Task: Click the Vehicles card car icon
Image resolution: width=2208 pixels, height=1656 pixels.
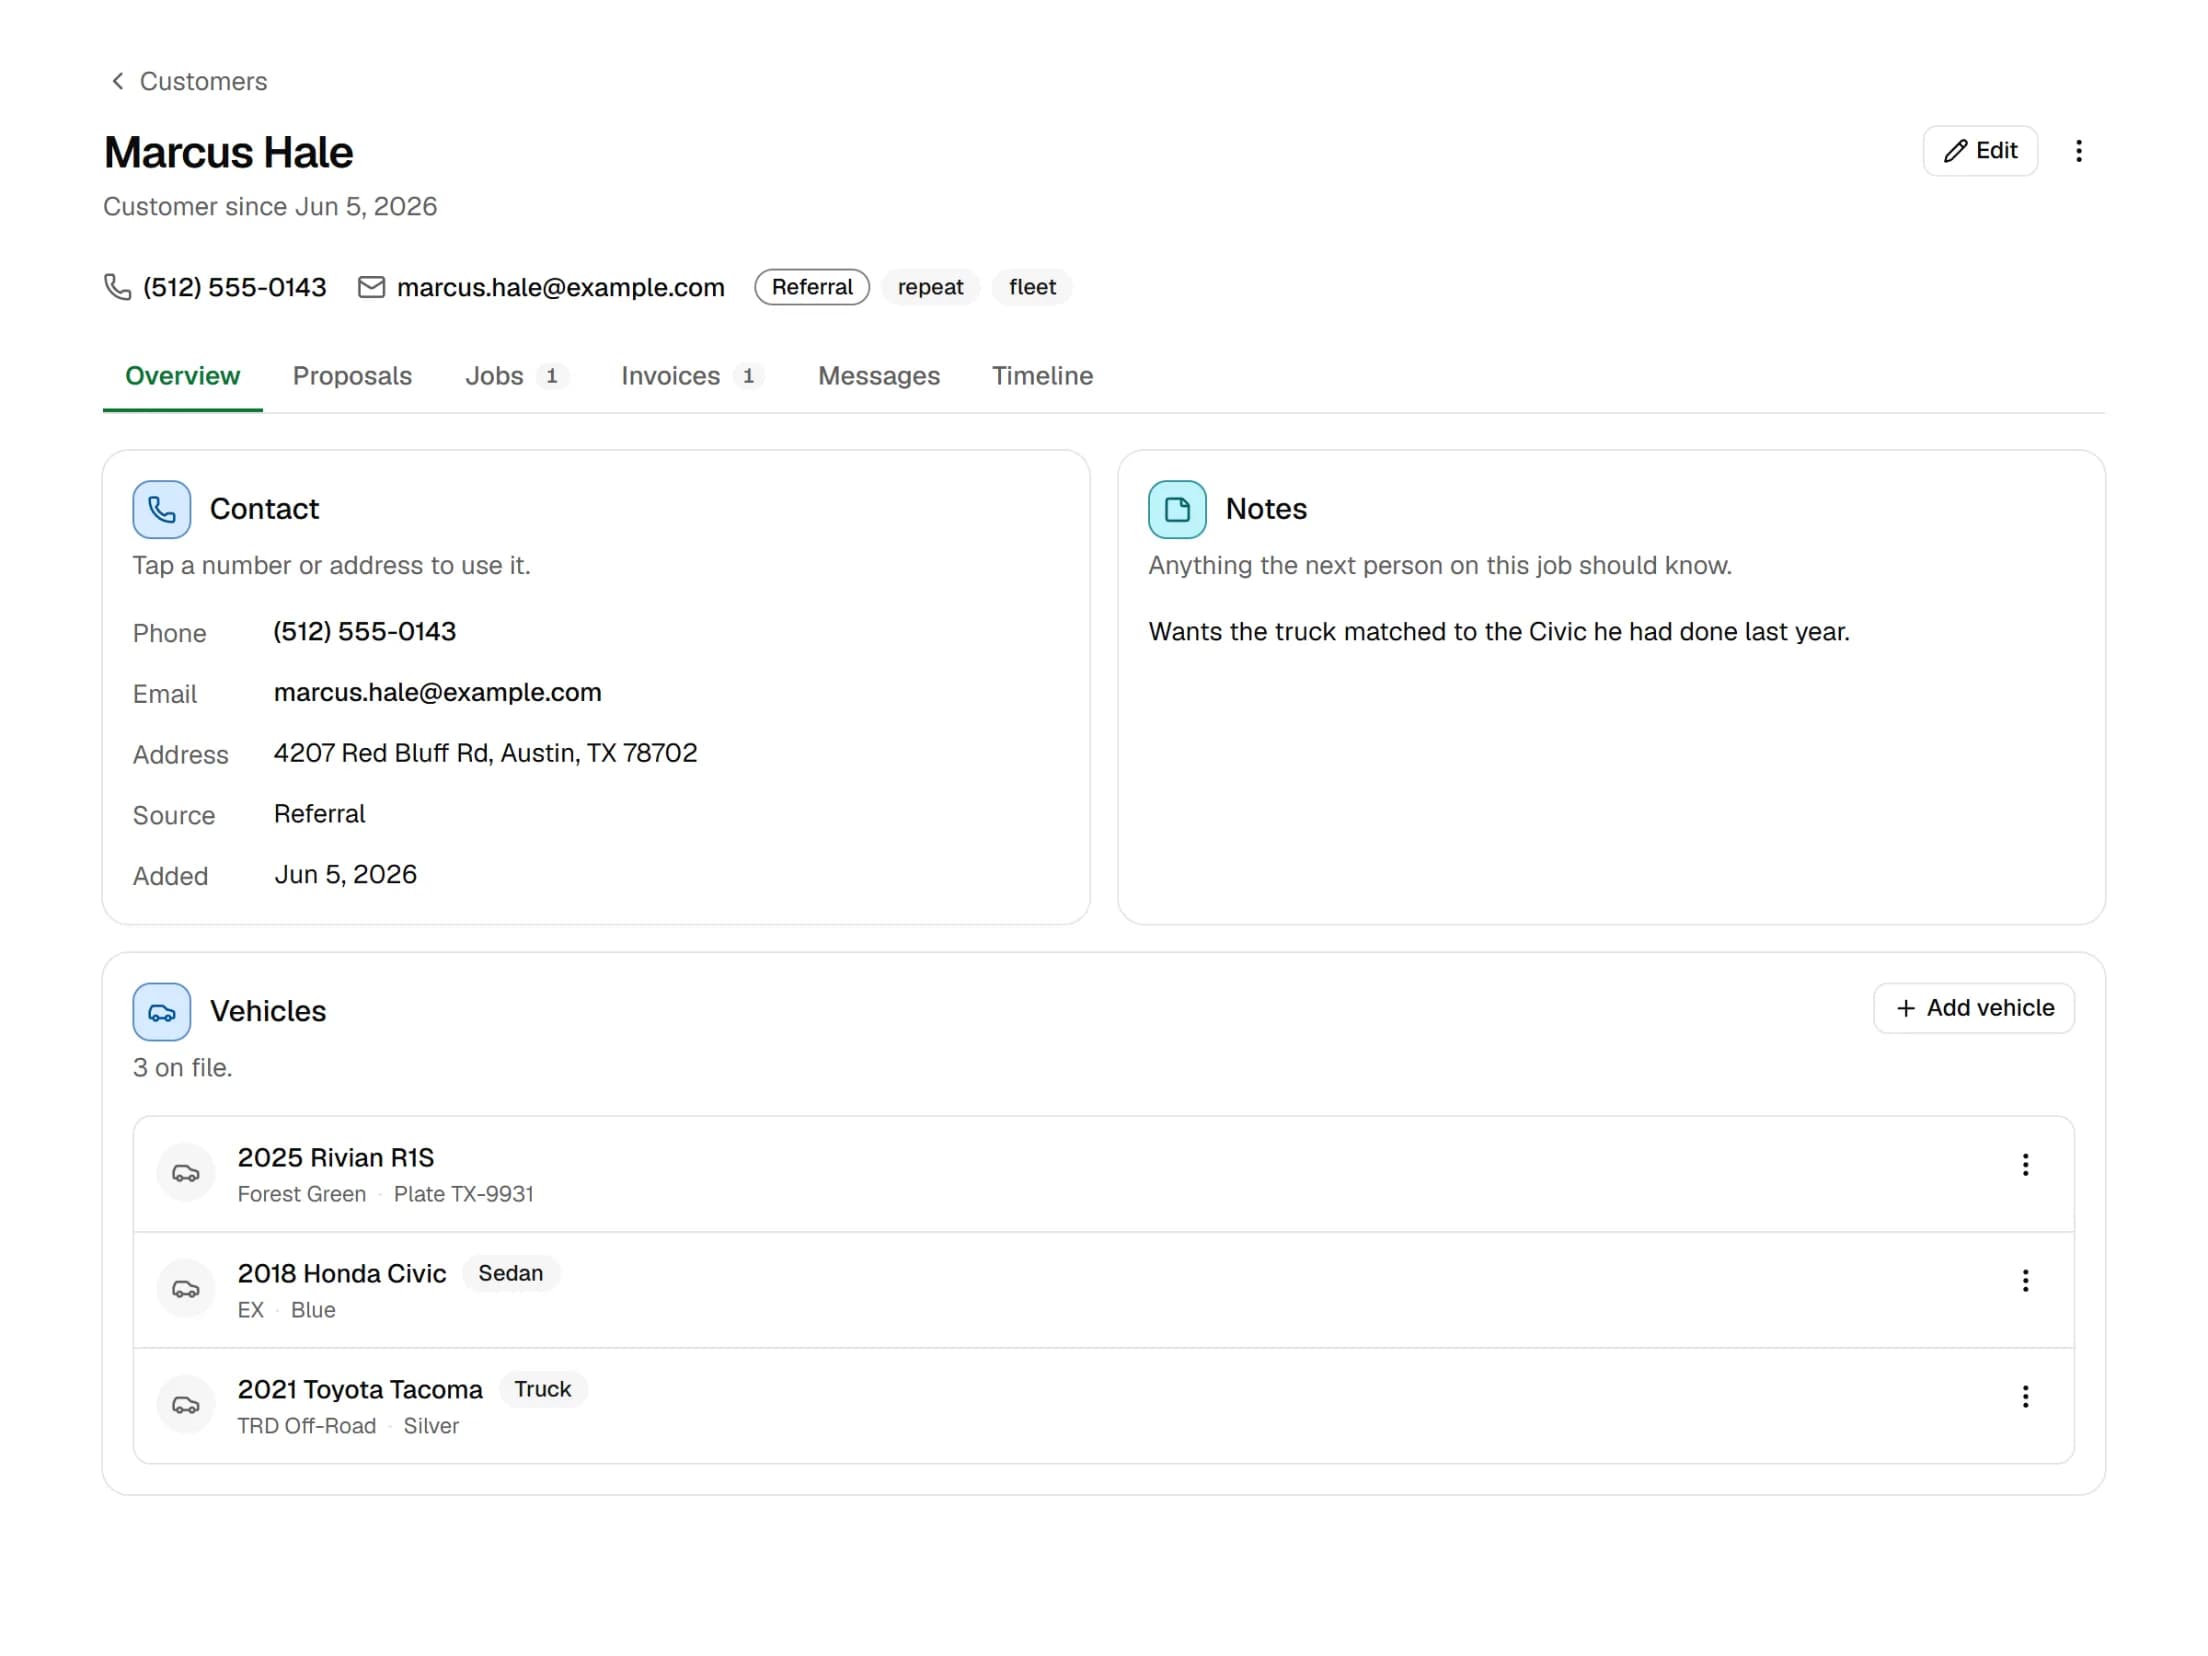Action: click(162, 1012)
